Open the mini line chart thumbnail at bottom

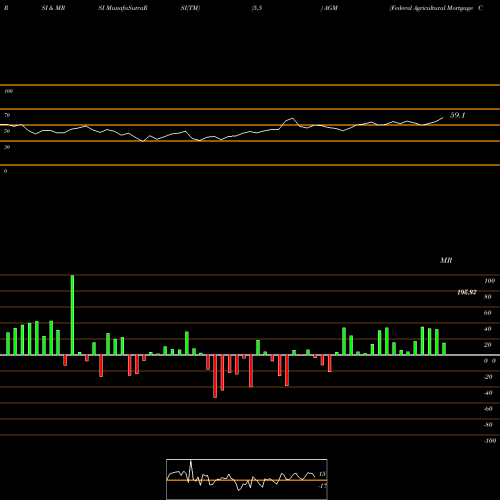point(247,479)
